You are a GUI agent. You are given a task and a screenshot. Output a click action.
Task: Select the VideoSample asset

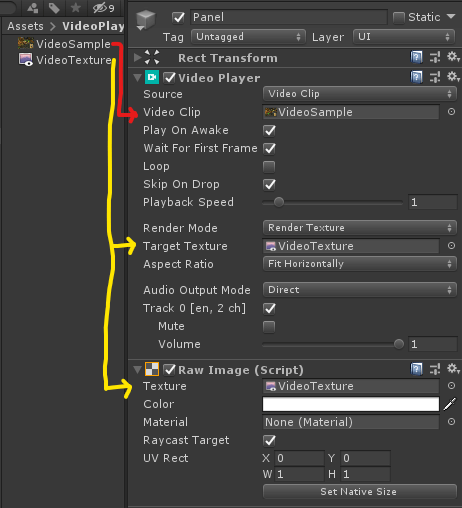point(64,44)
